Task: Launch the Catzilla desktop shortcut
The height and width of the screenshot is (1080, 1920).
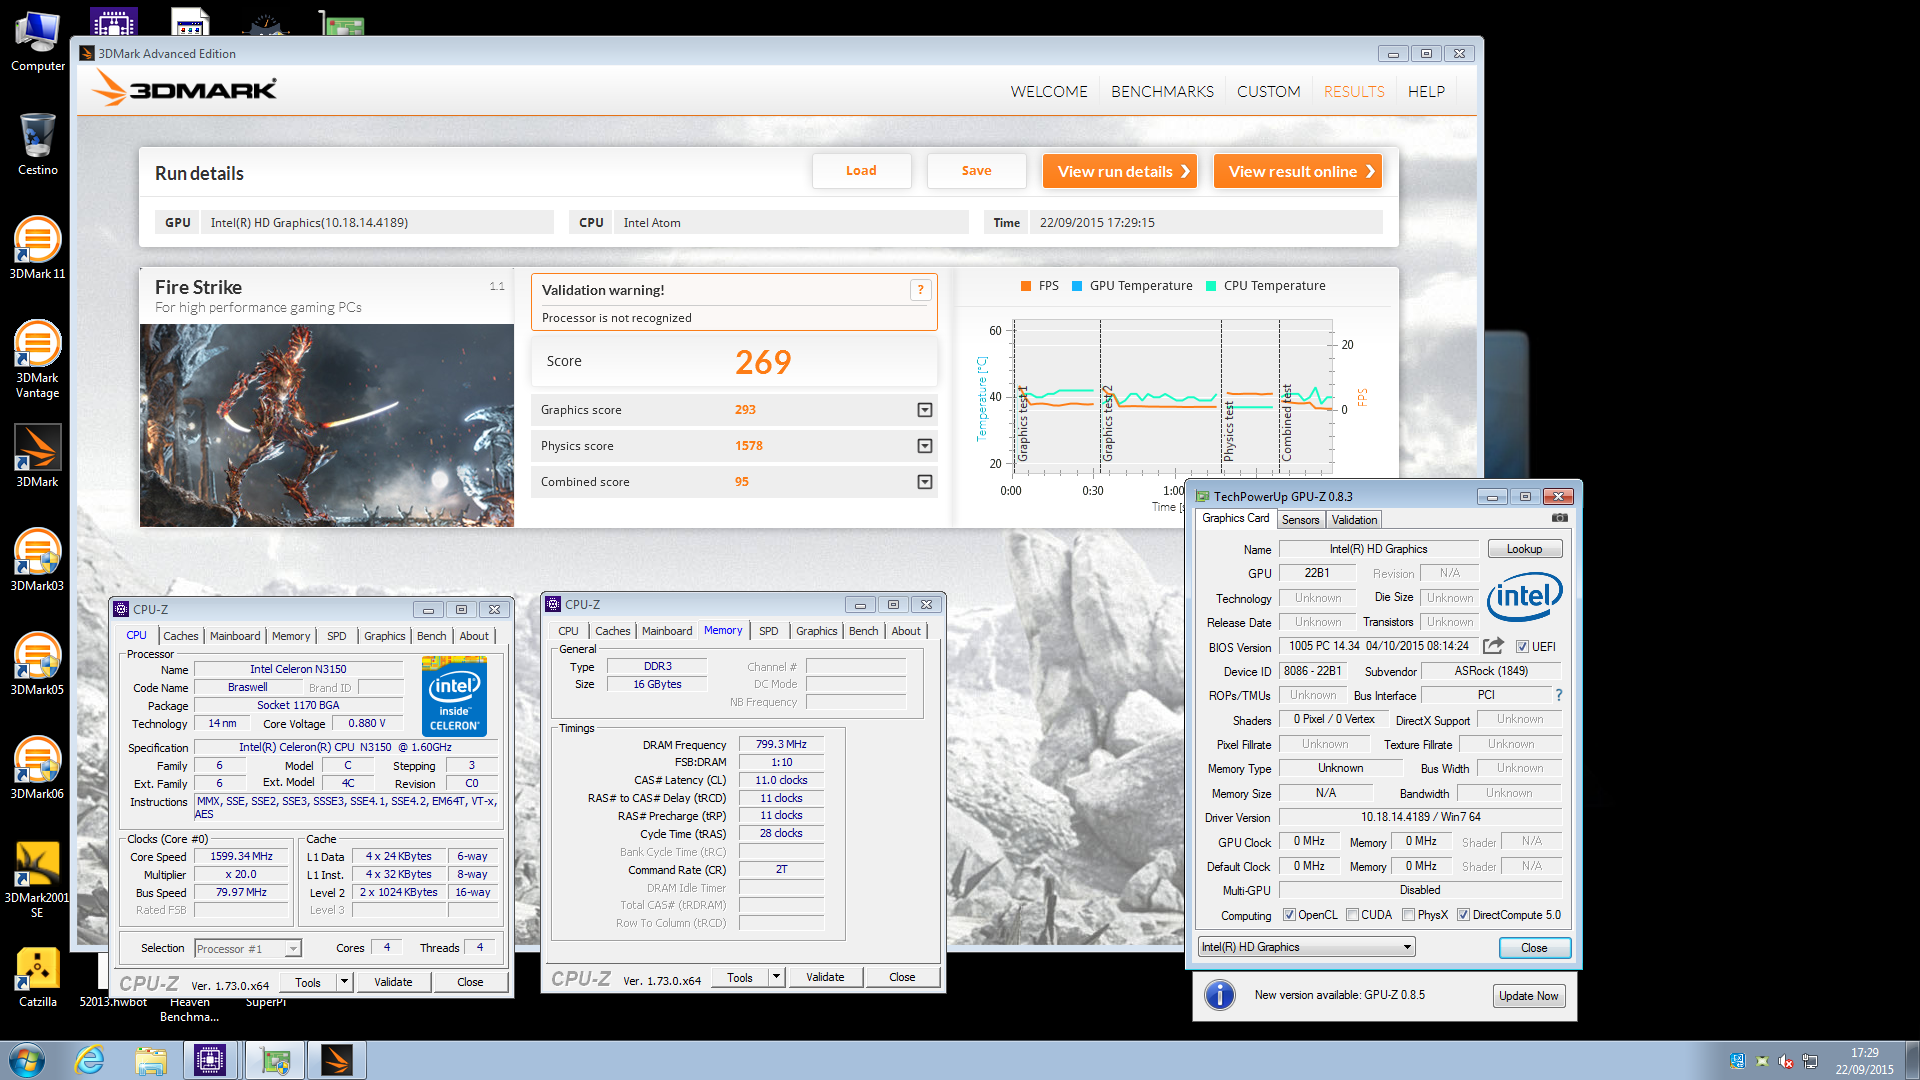Action: tap(37, 976)
